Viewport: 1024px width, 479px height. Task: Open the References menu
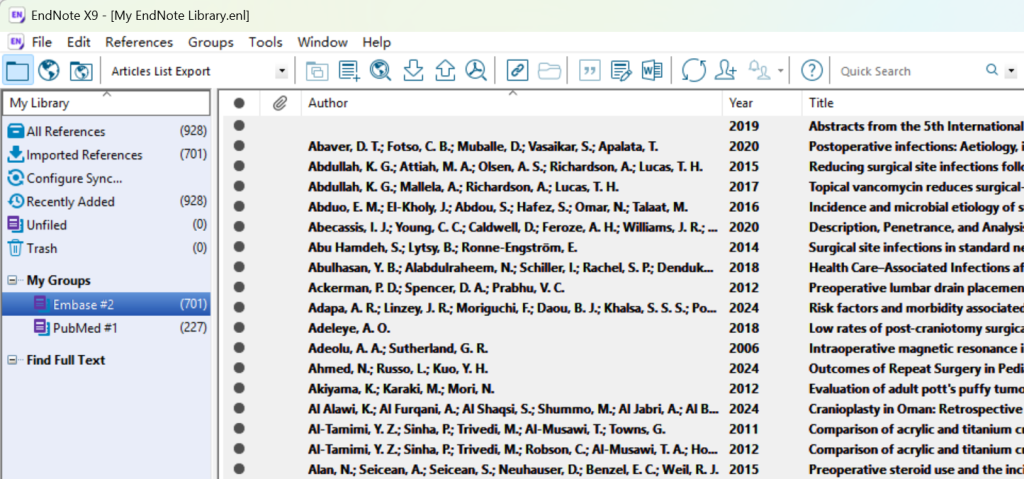(139, 42)
